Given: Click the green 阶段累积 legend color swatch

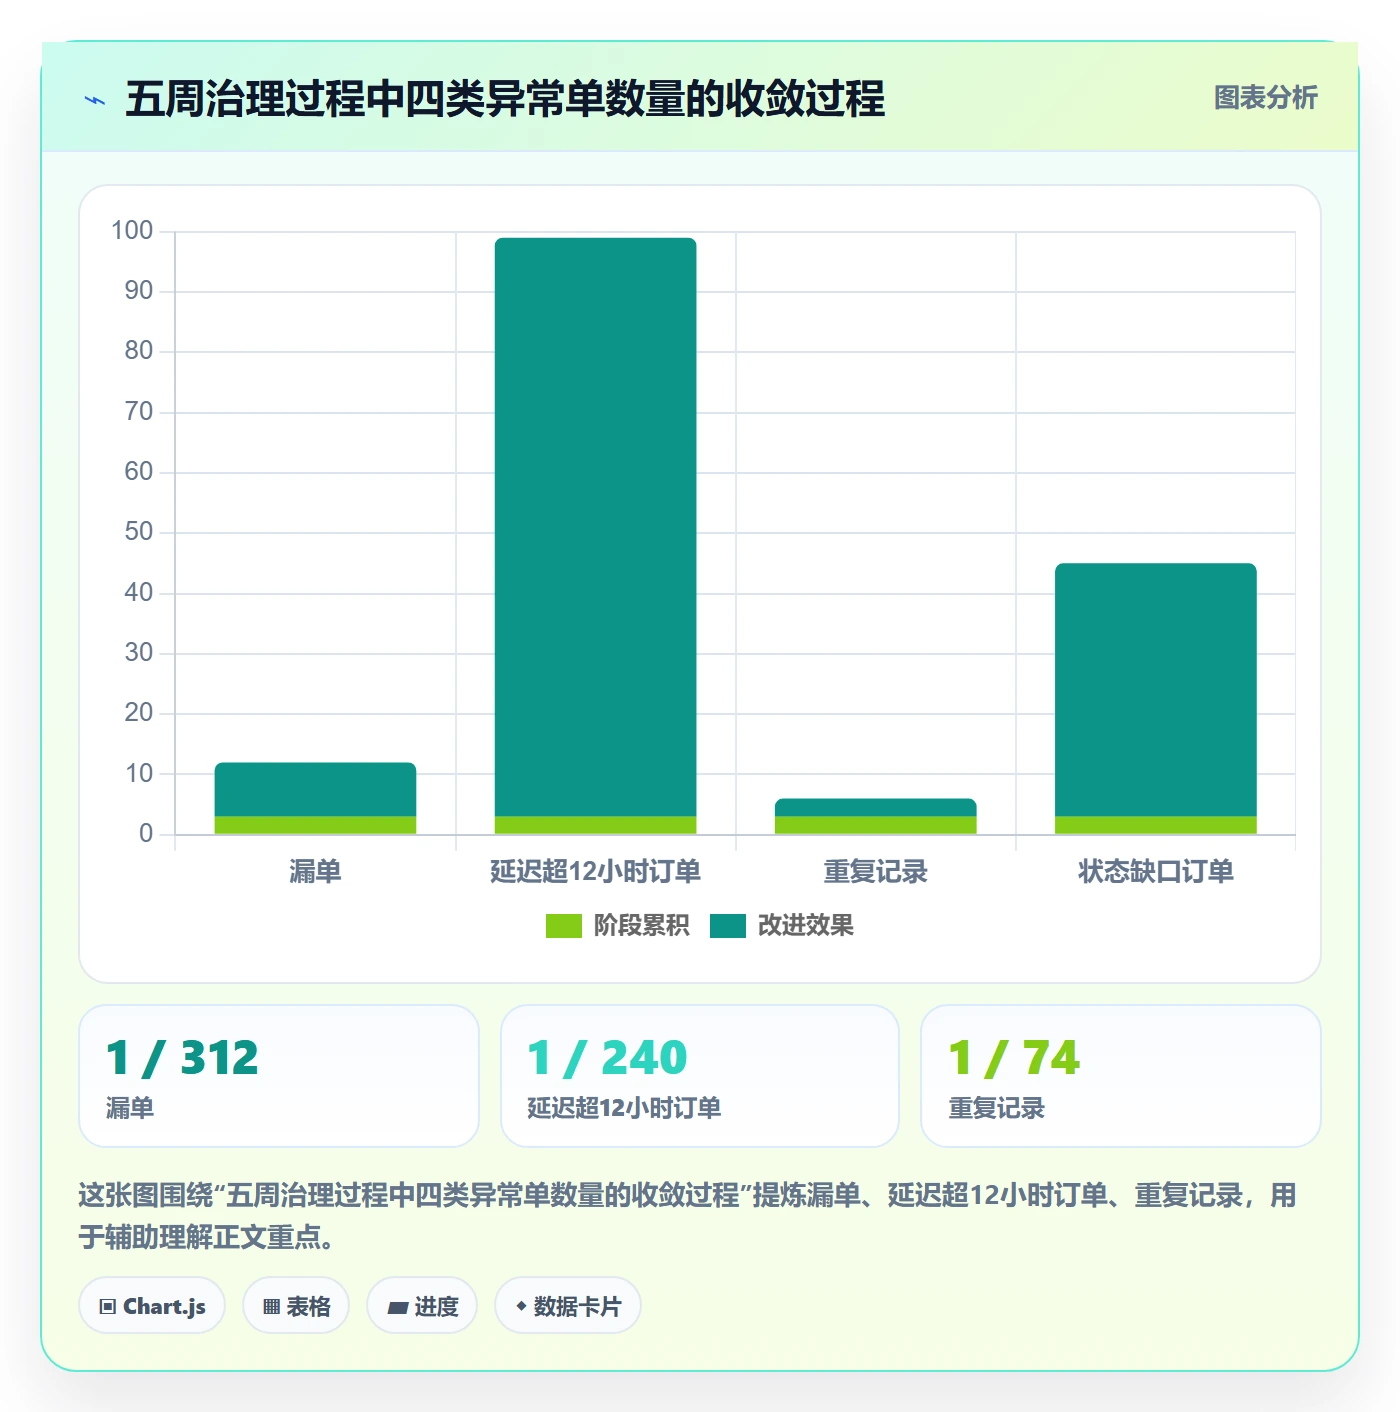Looking at the screenshot, I should pyautogui.click(x=563, y=926).
